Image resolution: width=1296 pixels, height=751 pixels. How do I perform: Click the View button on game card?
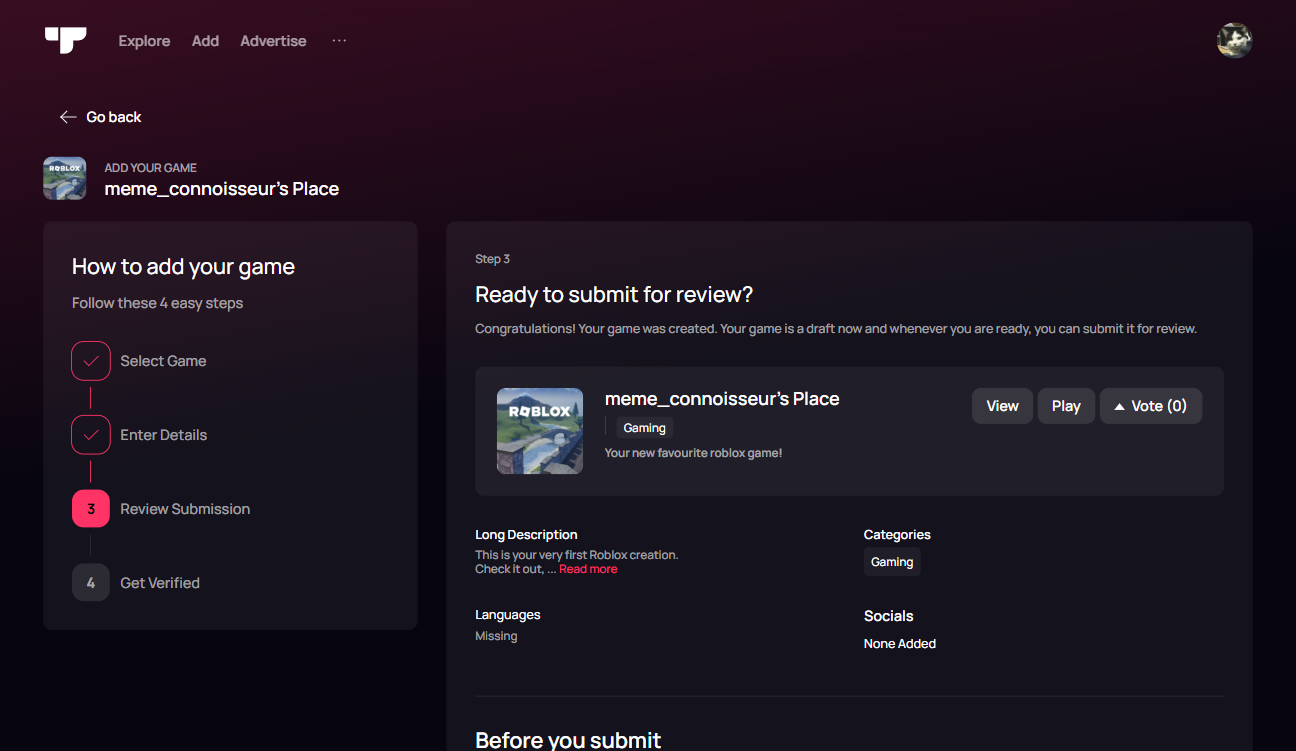pyautogui.click(x=1002, y=406)
